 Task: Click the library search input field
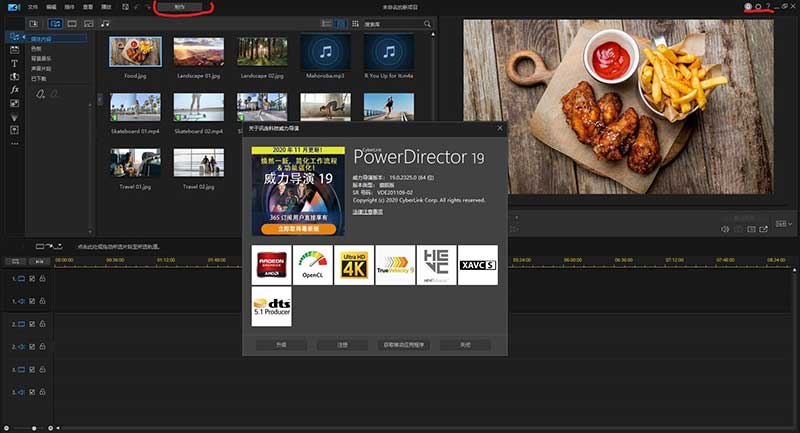pyautogui.click(x=393, y=23)
